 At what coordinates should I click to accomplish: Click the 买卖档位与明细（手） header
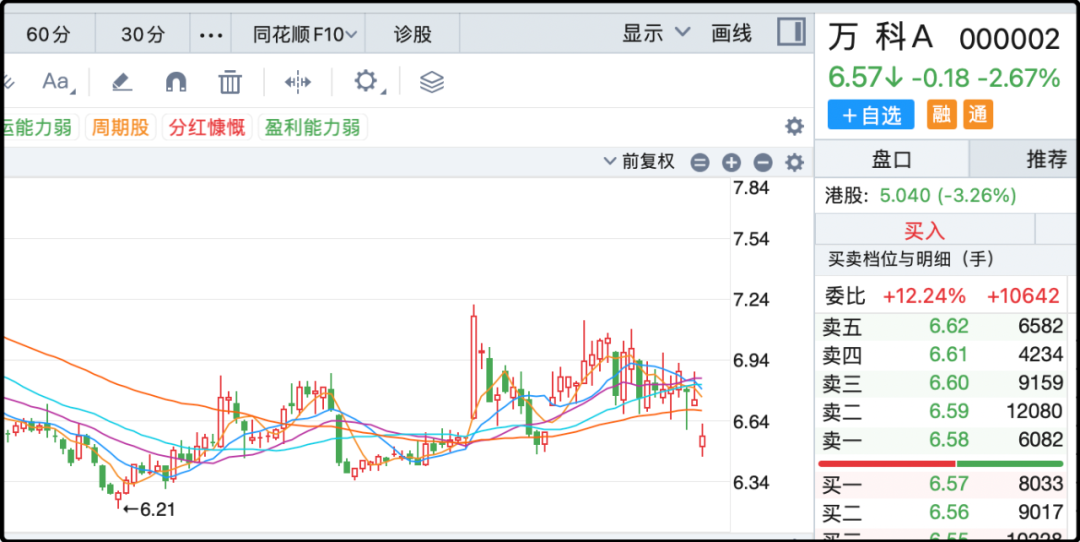(x=909, y=260)
